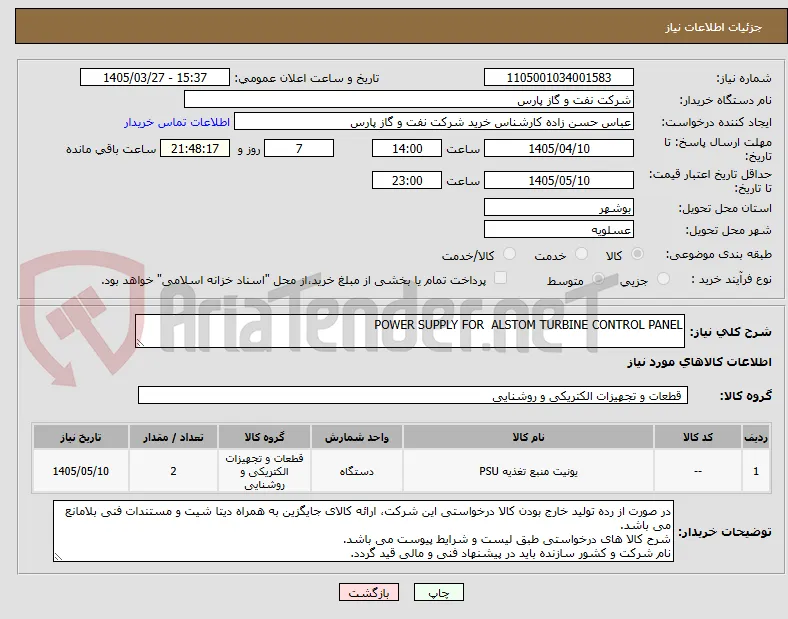
Task: Click row number 1 cell
Action: click(756, 471)
